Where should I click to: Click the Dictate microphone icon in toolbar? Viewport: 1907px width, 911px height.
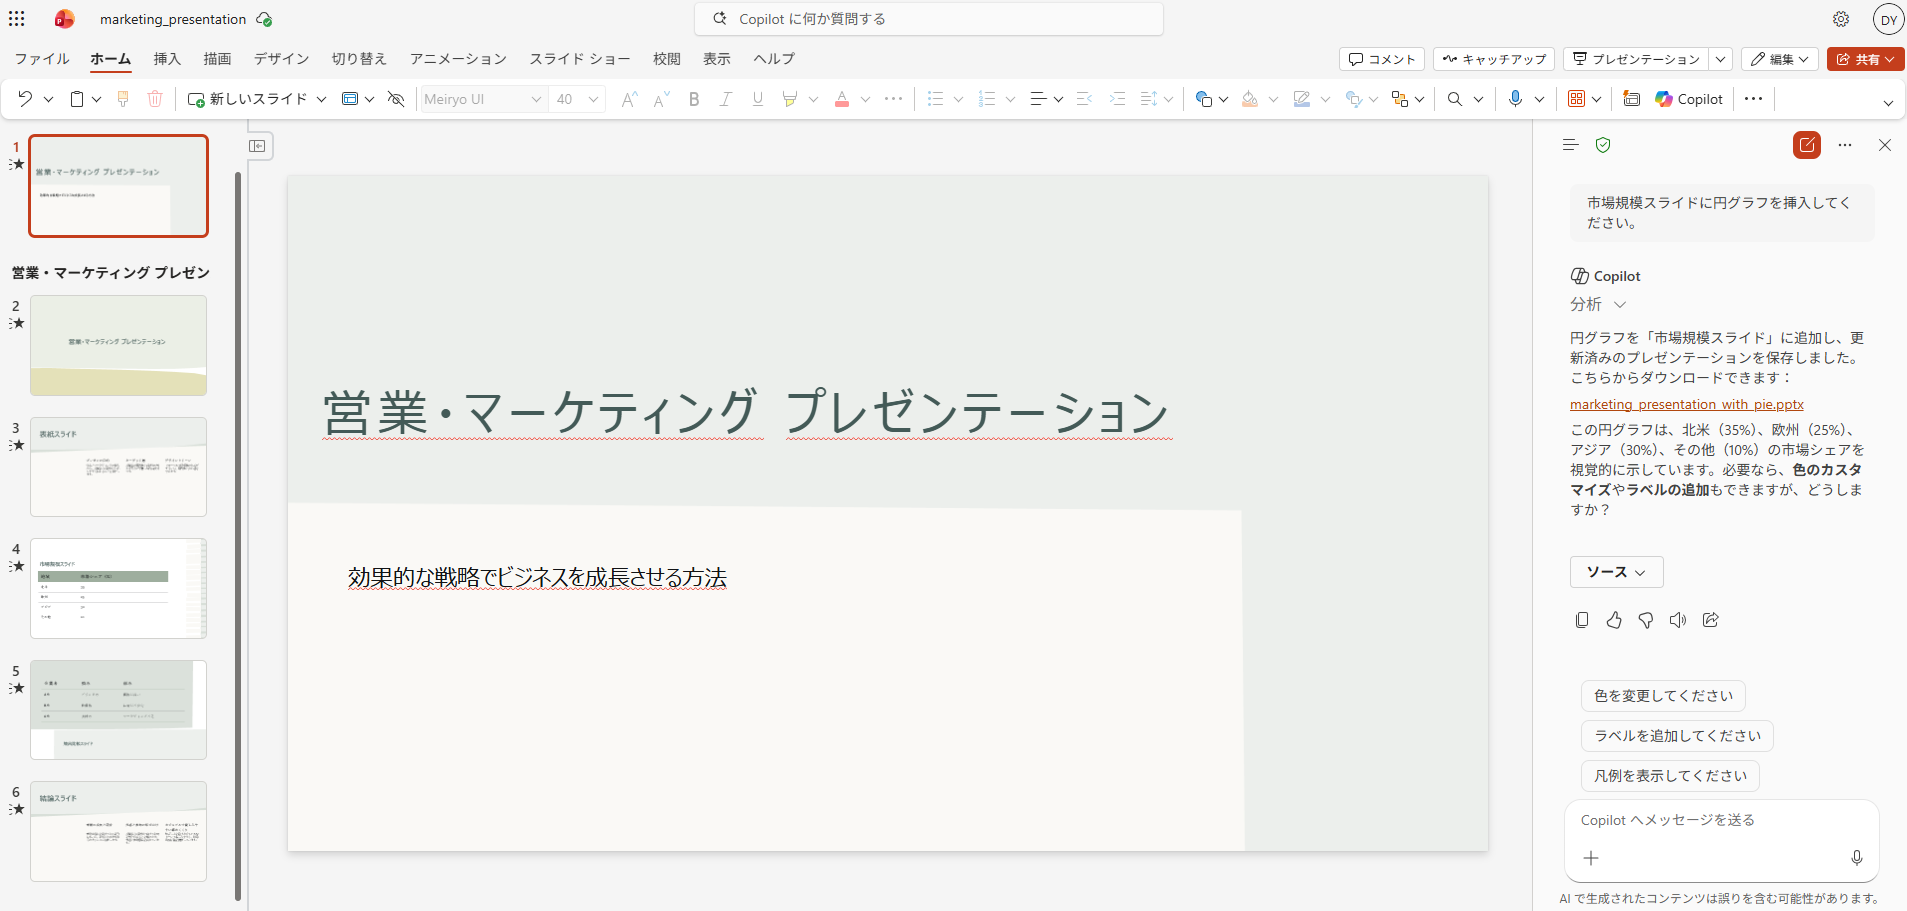coord(1515,99)
